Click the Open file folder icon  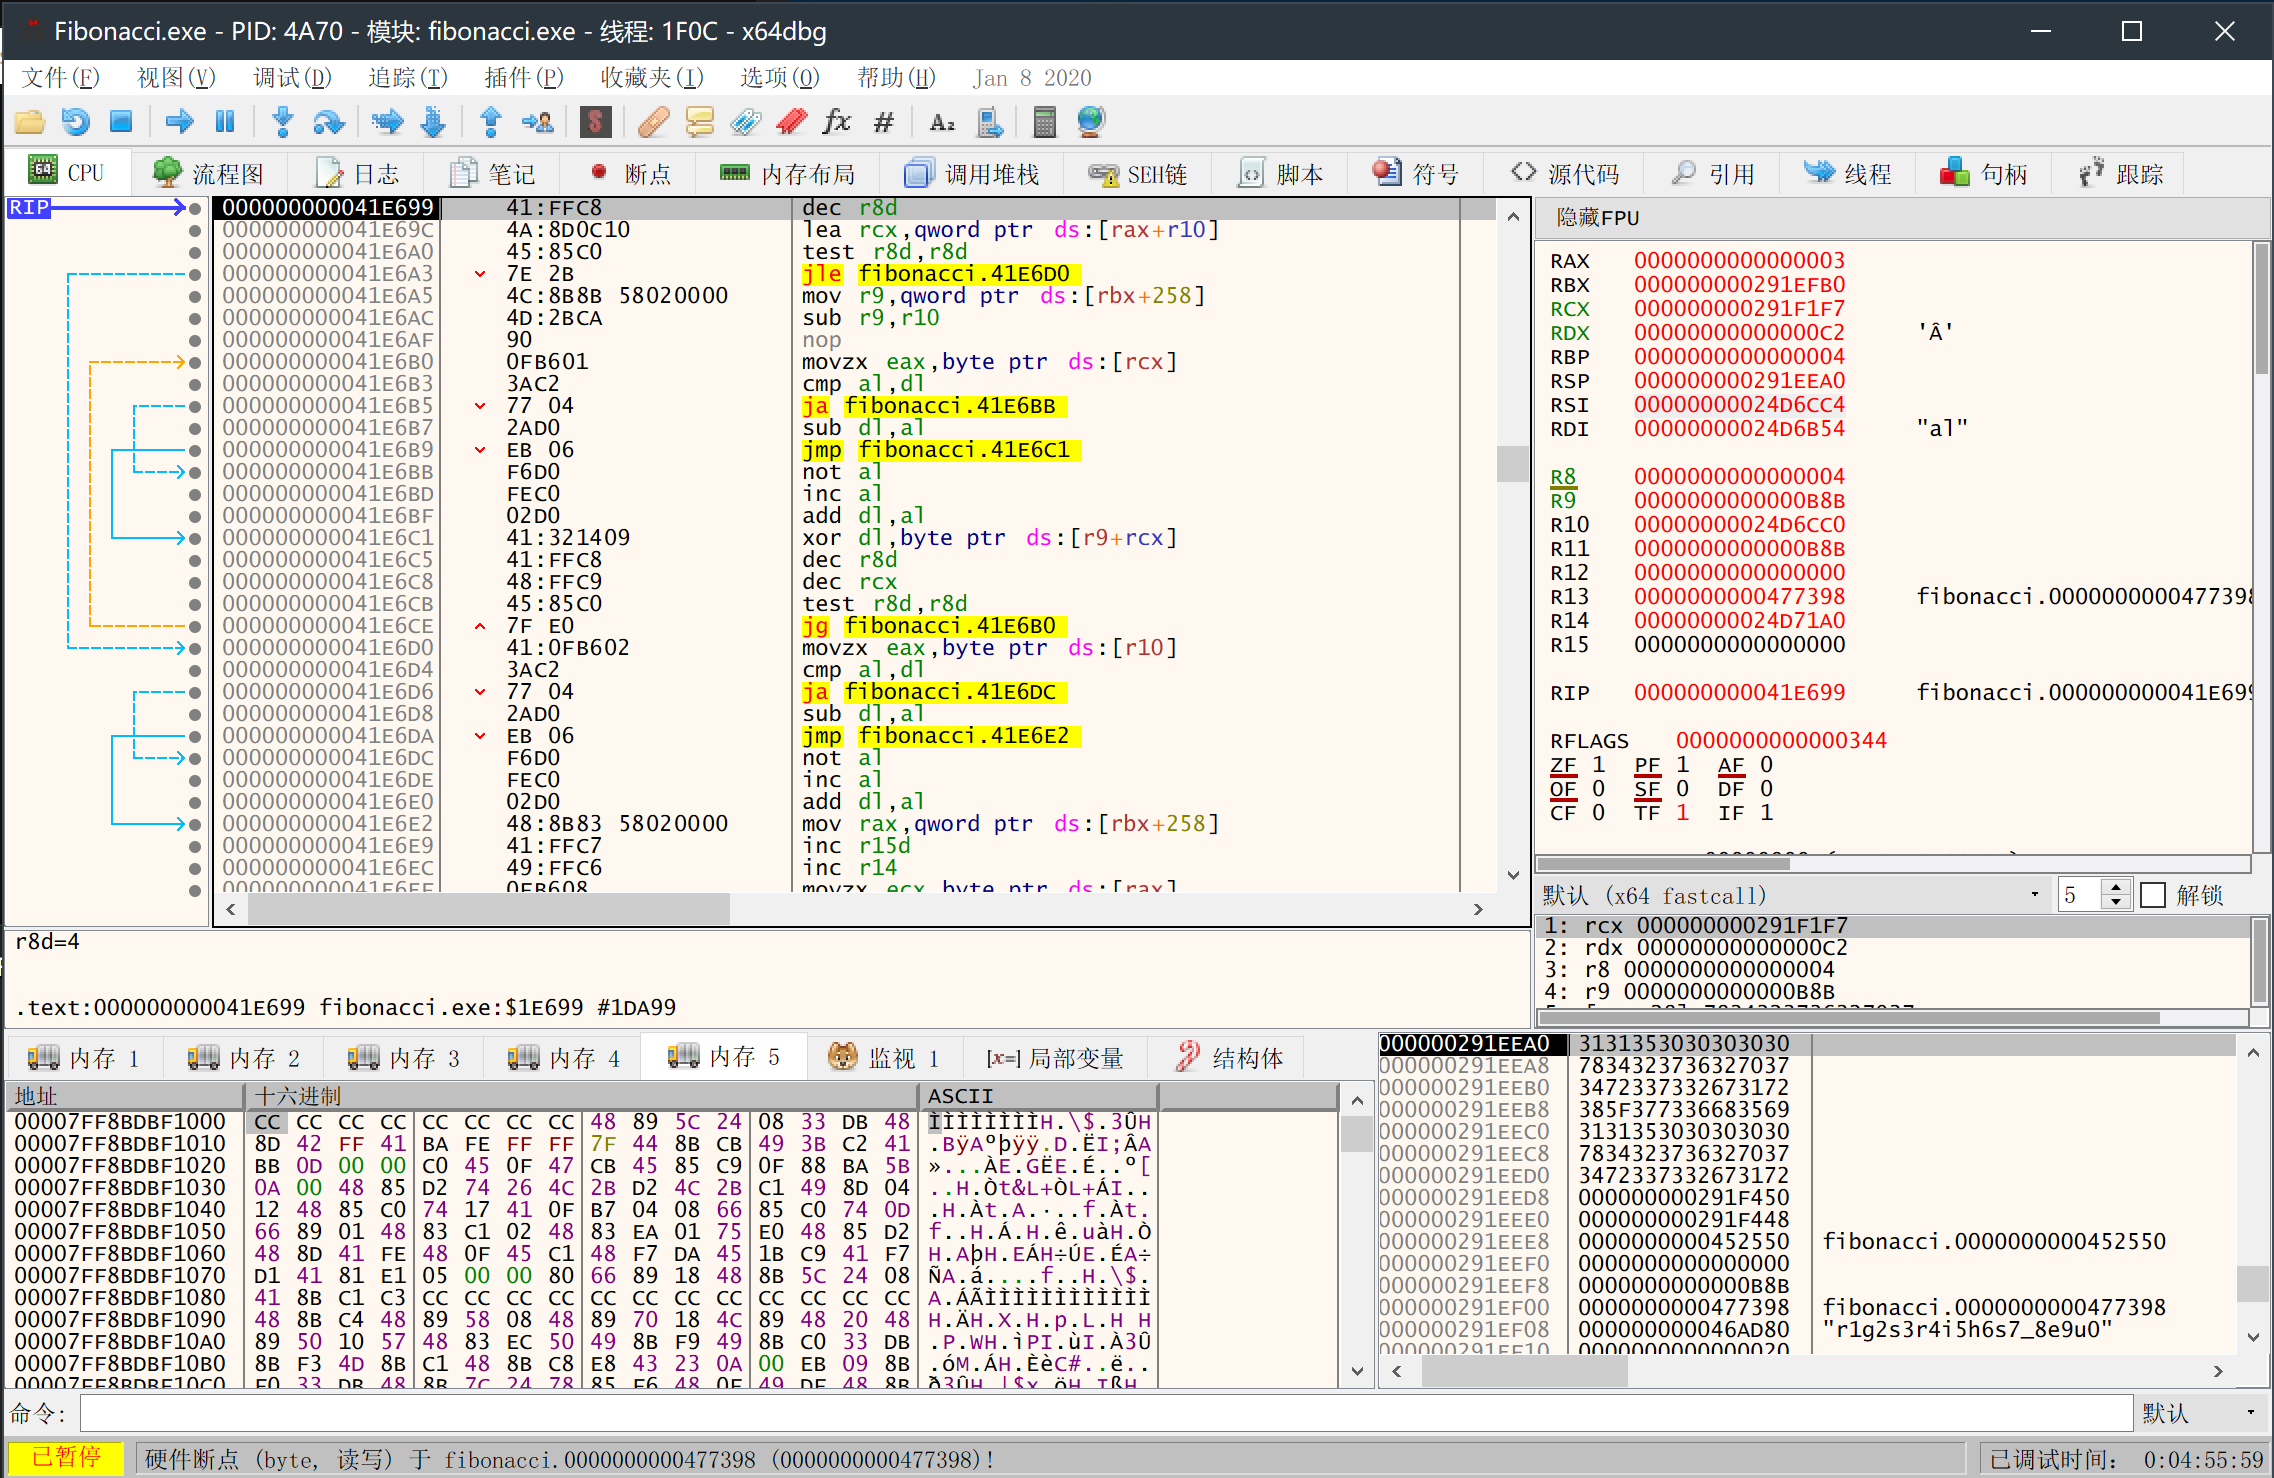(x=30, y=122)
